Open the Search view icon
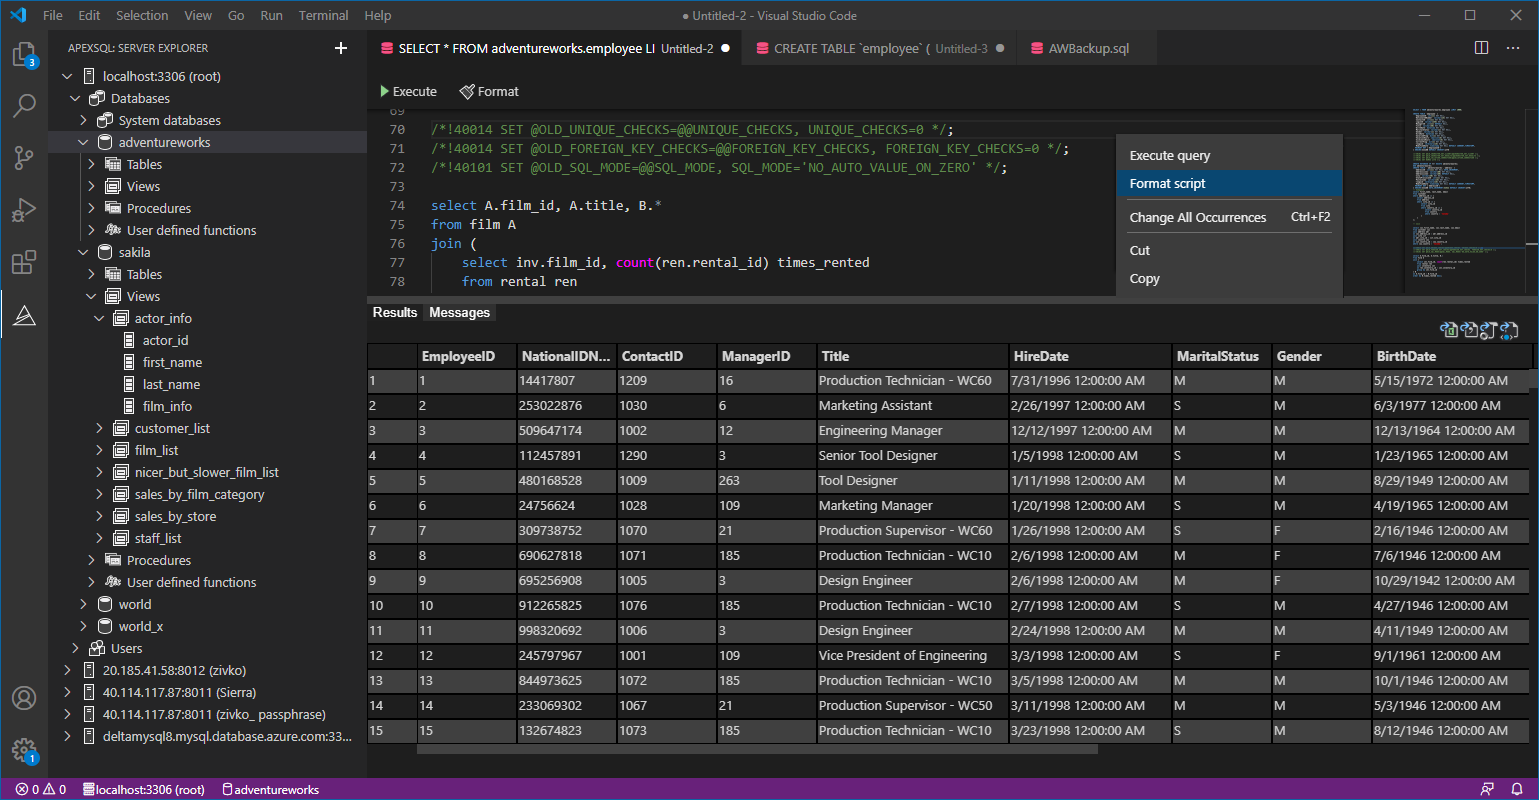This screenshot has height=800, width=1539. tap(24, 105)
